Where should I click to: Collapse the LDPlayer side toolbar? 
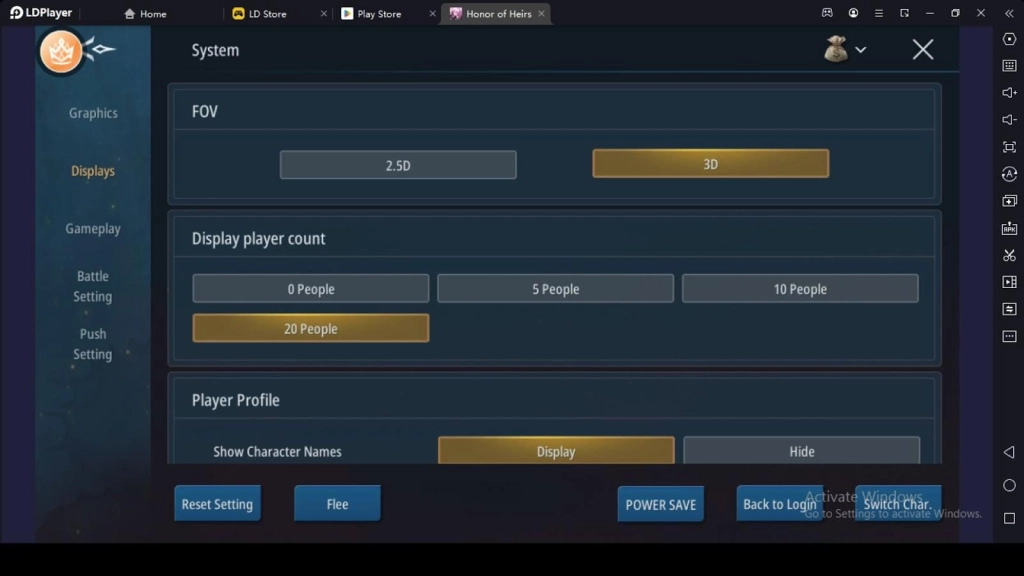pyautogui.click(x=1009, y=13)
